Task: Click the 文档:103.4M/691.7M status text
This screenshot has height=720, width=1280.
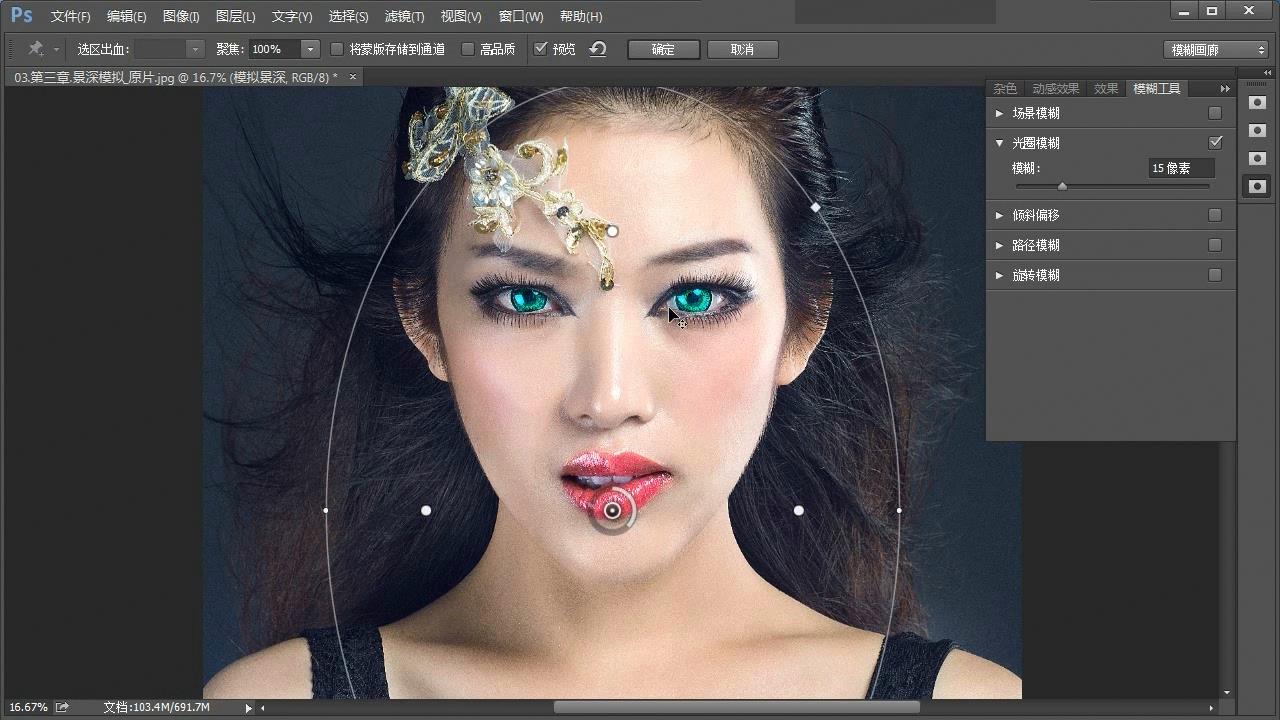Action: pyautogui.click(x=157, y=707)
